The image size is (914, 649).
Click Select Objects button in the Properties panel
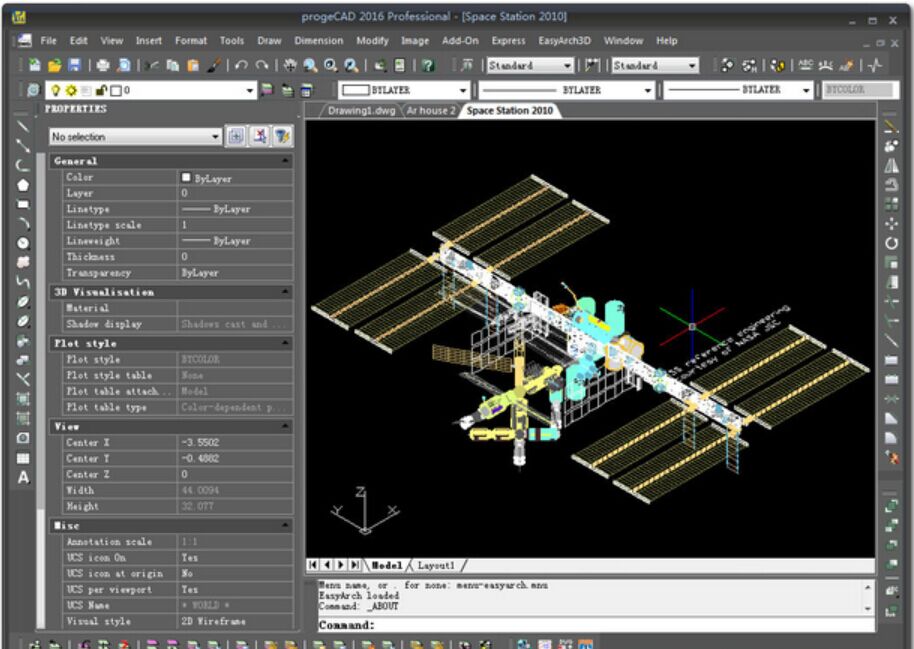tap(259, 136)
